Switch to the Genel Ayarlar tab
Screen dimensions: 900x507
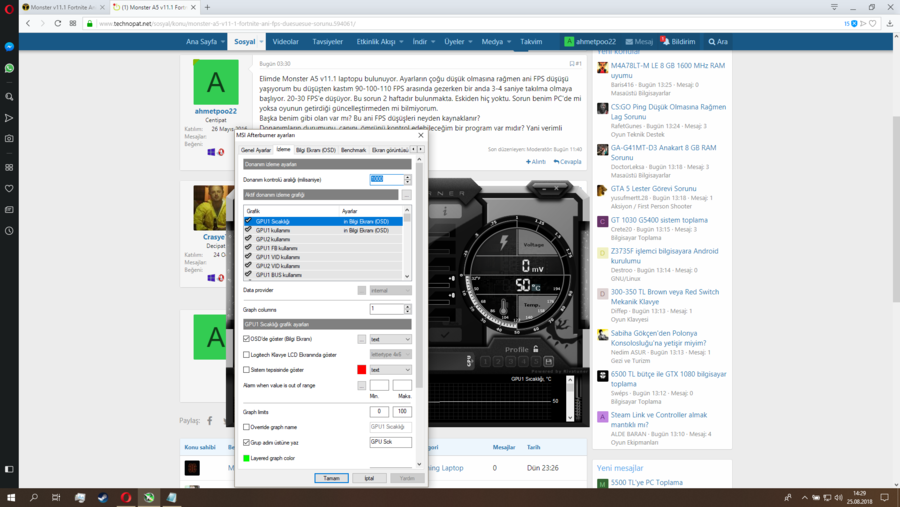pos(255,150)
